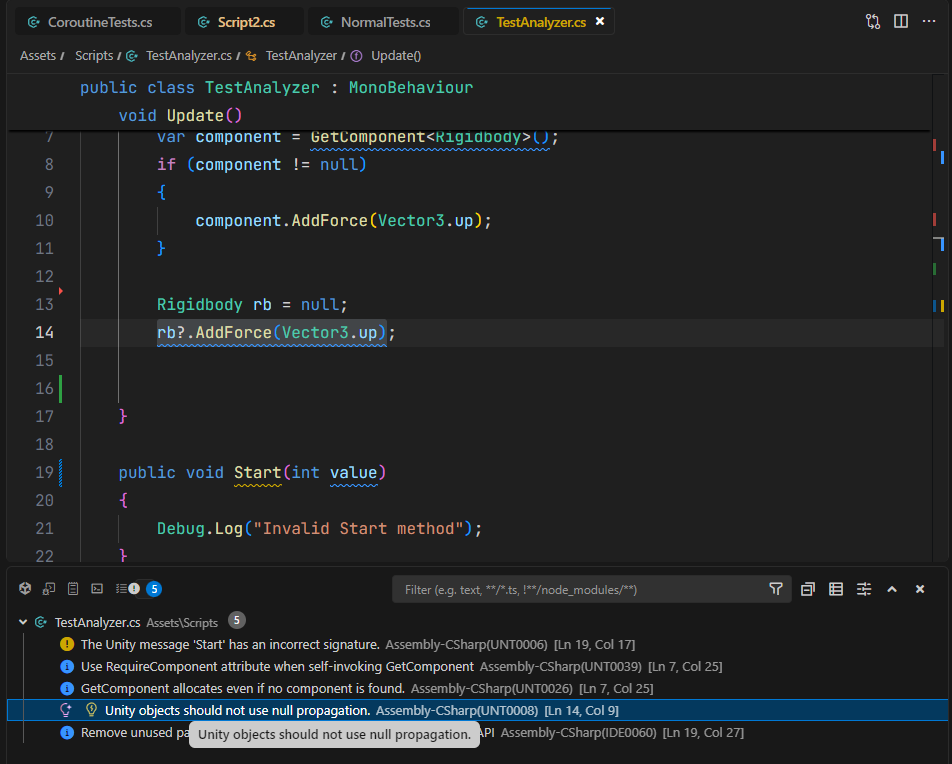The width and height of the screenshot is (952, 764).
Task: Select the CoroutineTests.cs tab
Action: (95, 19)
